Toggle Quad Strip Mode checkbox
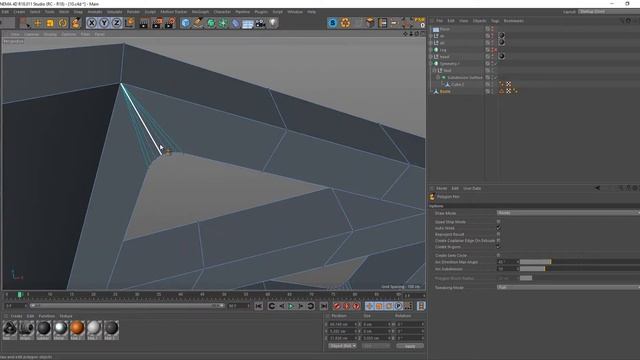 [498, 222]
